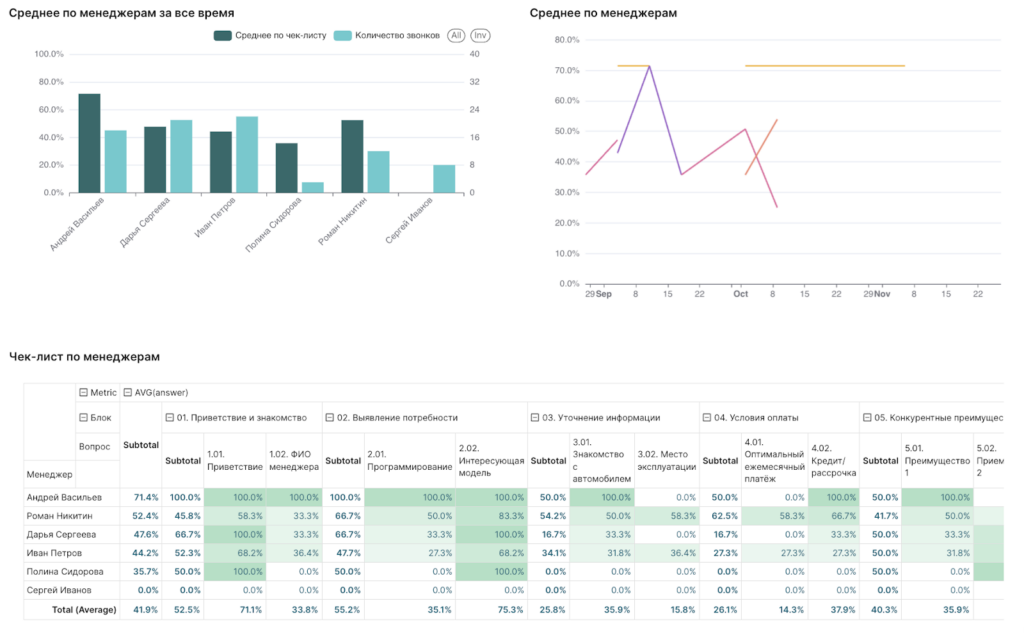The height and width of the screenshot is (633, 1024).
Task: Click the 'Inv' legend invert button
Action: point(481,35)
